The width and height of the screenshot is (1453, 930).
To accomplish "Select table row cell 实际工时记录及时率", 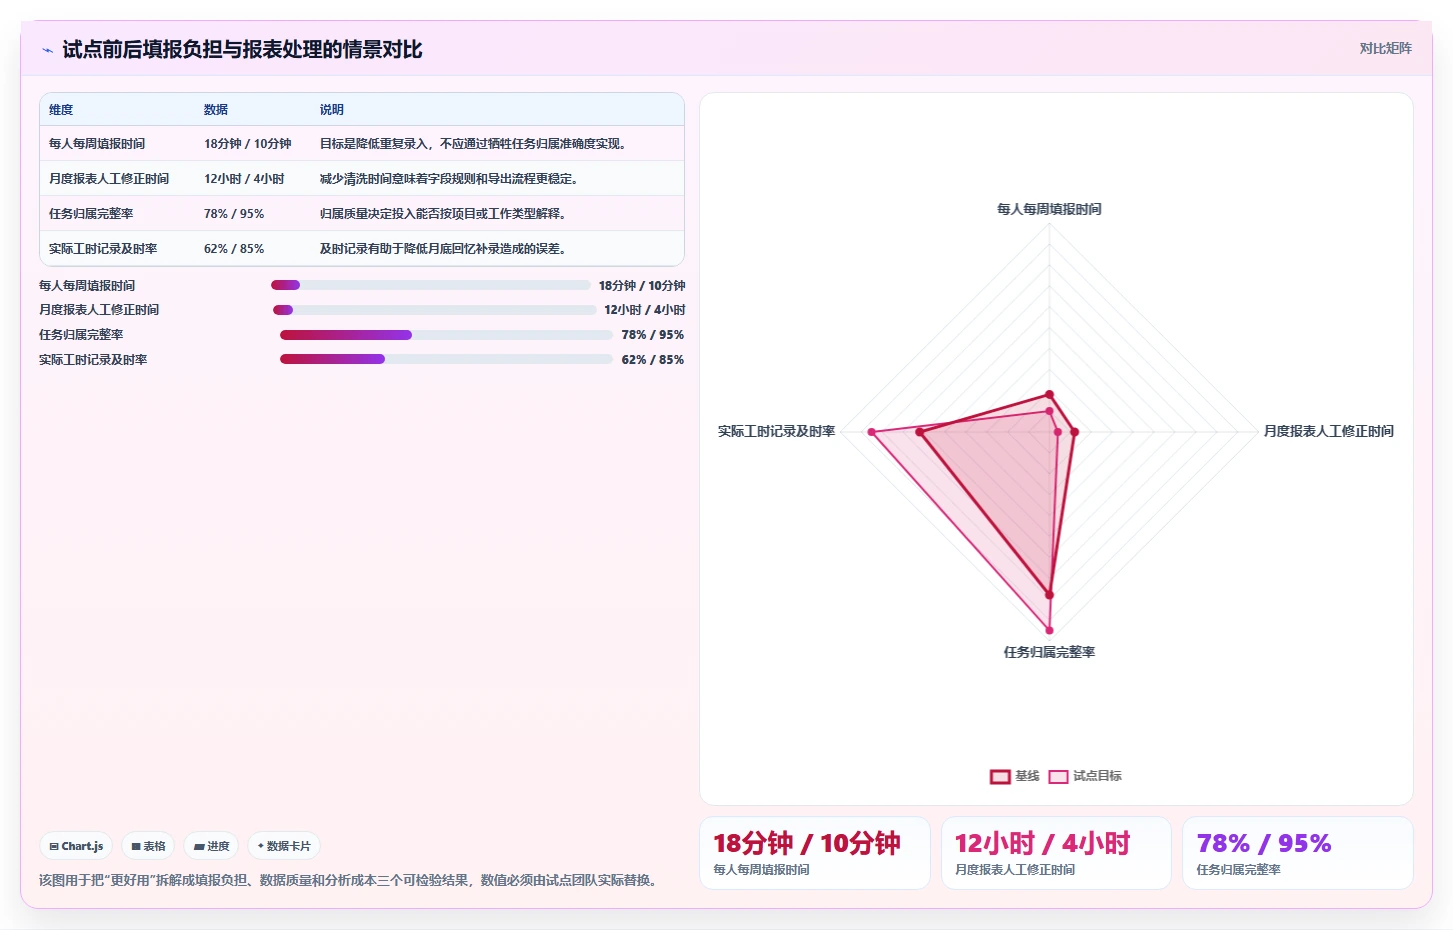I will 103,249.
